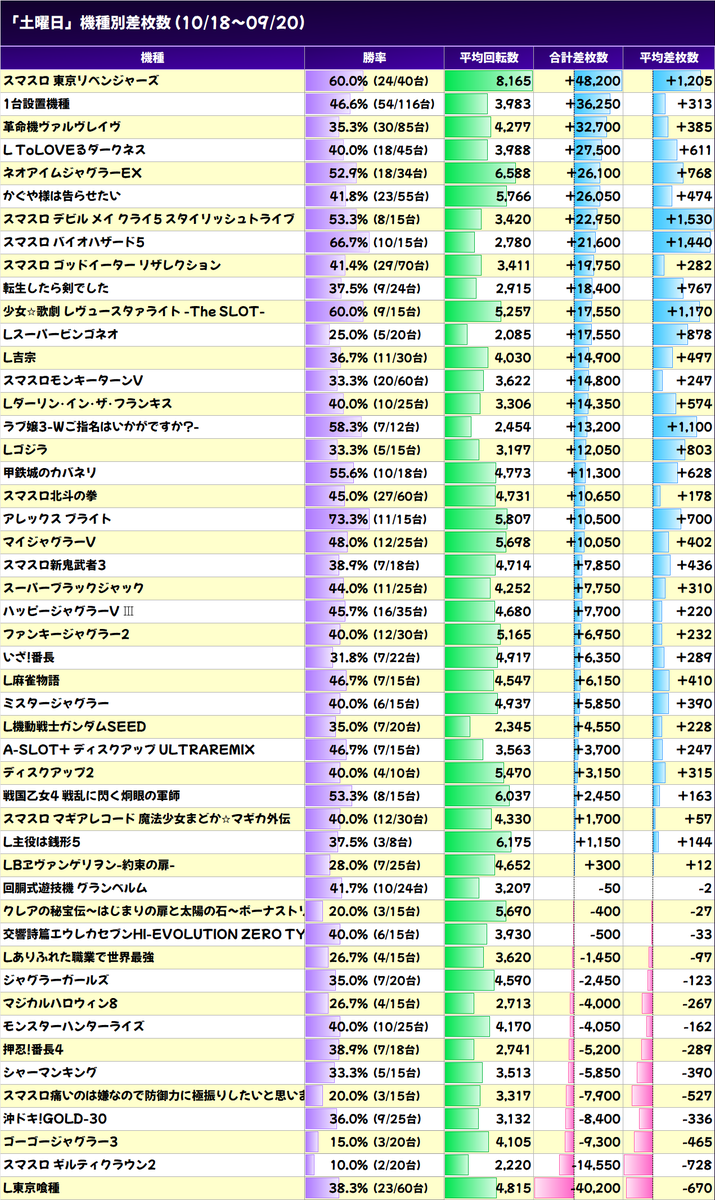This screenshot has height=1200, width=715.
Task: Click average spins value 8,165
Action: [x=513, y=80]
